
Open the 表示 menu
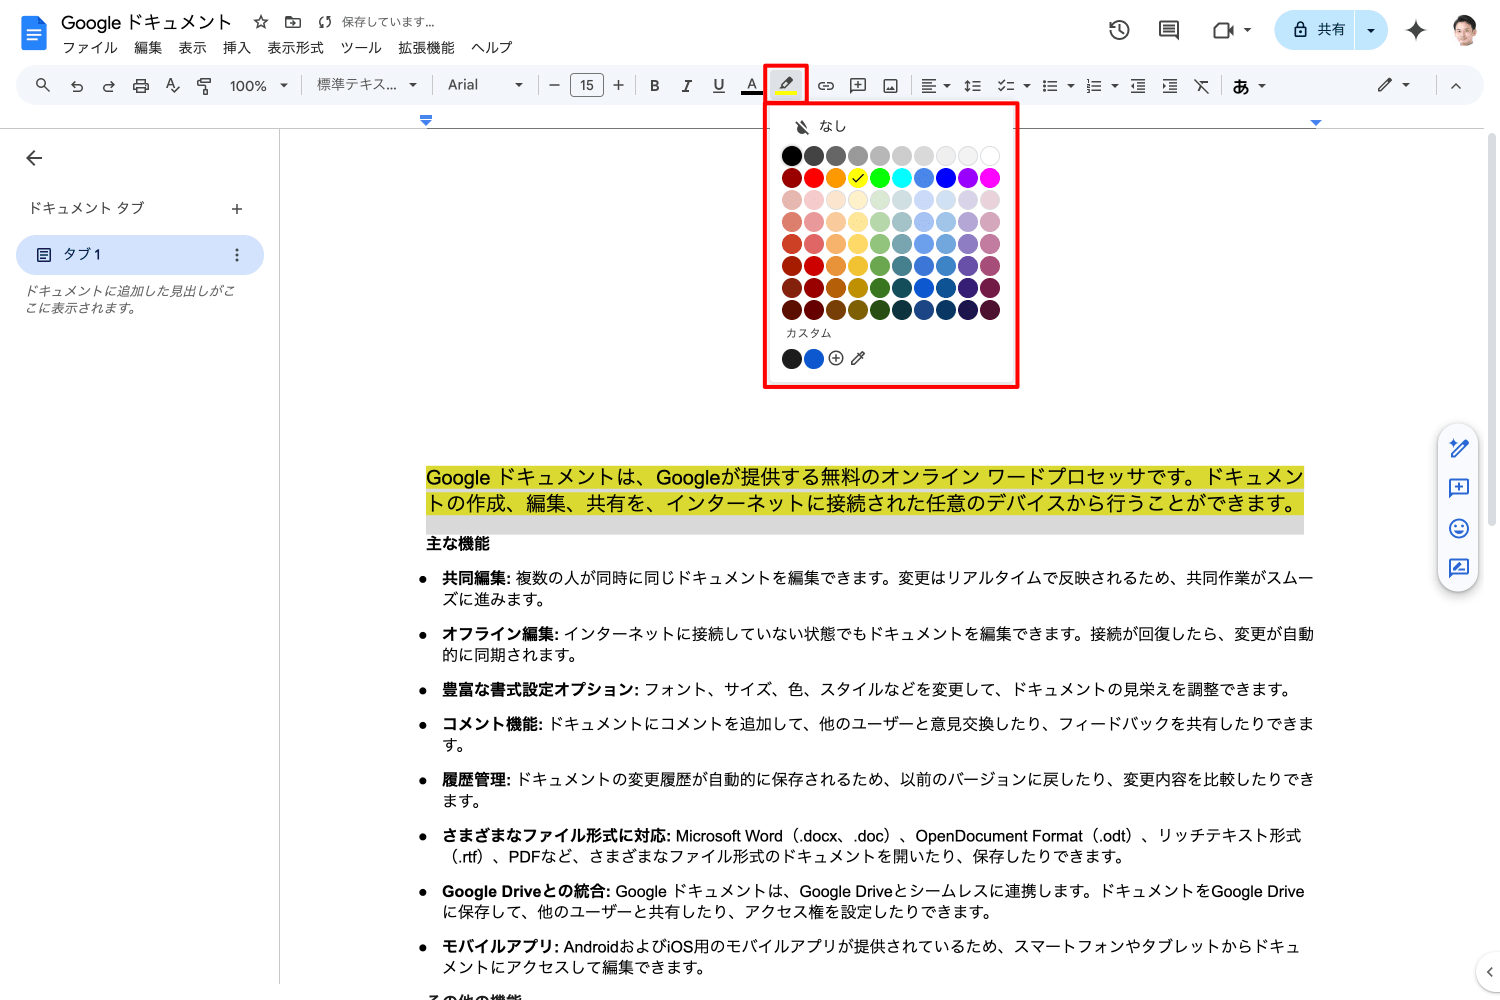click(x=192, y=48)
